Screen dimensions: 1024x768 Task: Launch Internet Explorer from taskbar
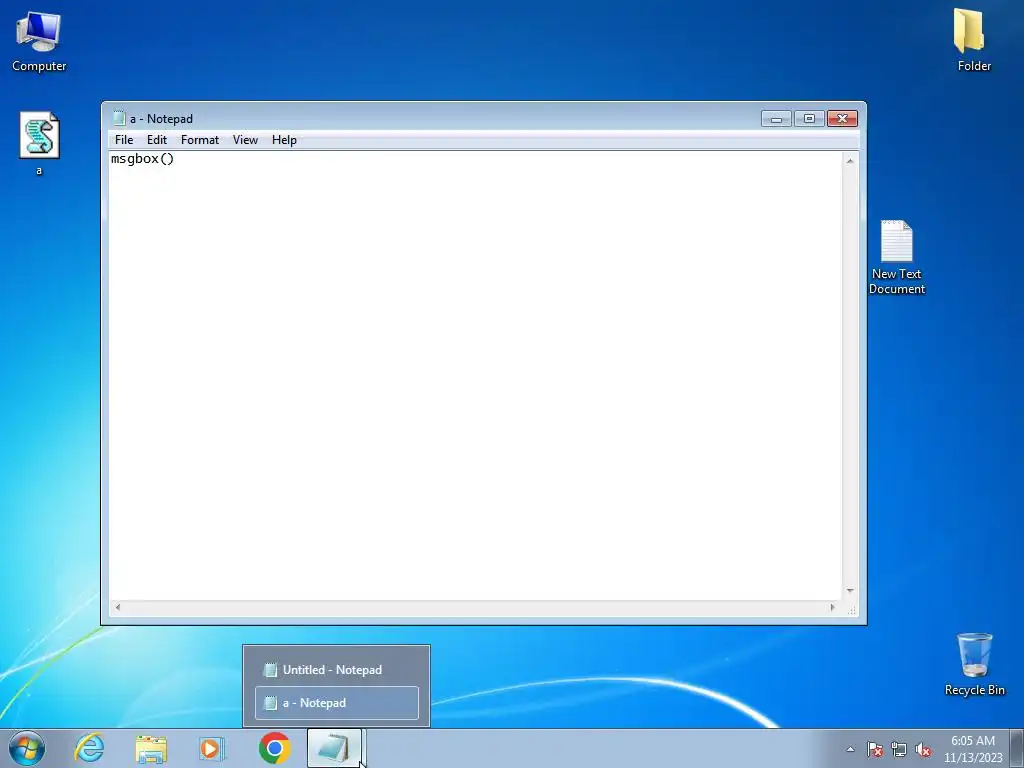coord(89,748)
